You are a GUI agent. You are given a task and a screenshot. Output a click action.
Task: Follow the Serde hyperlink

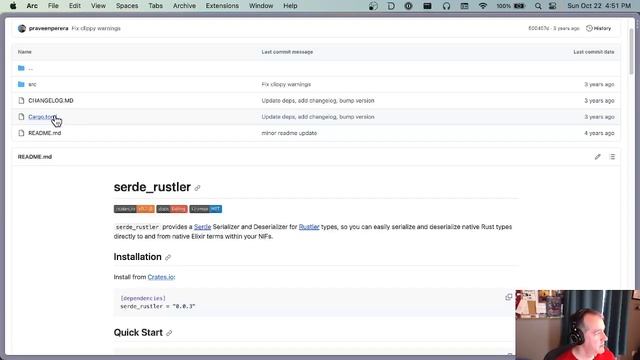click(202, 227)
